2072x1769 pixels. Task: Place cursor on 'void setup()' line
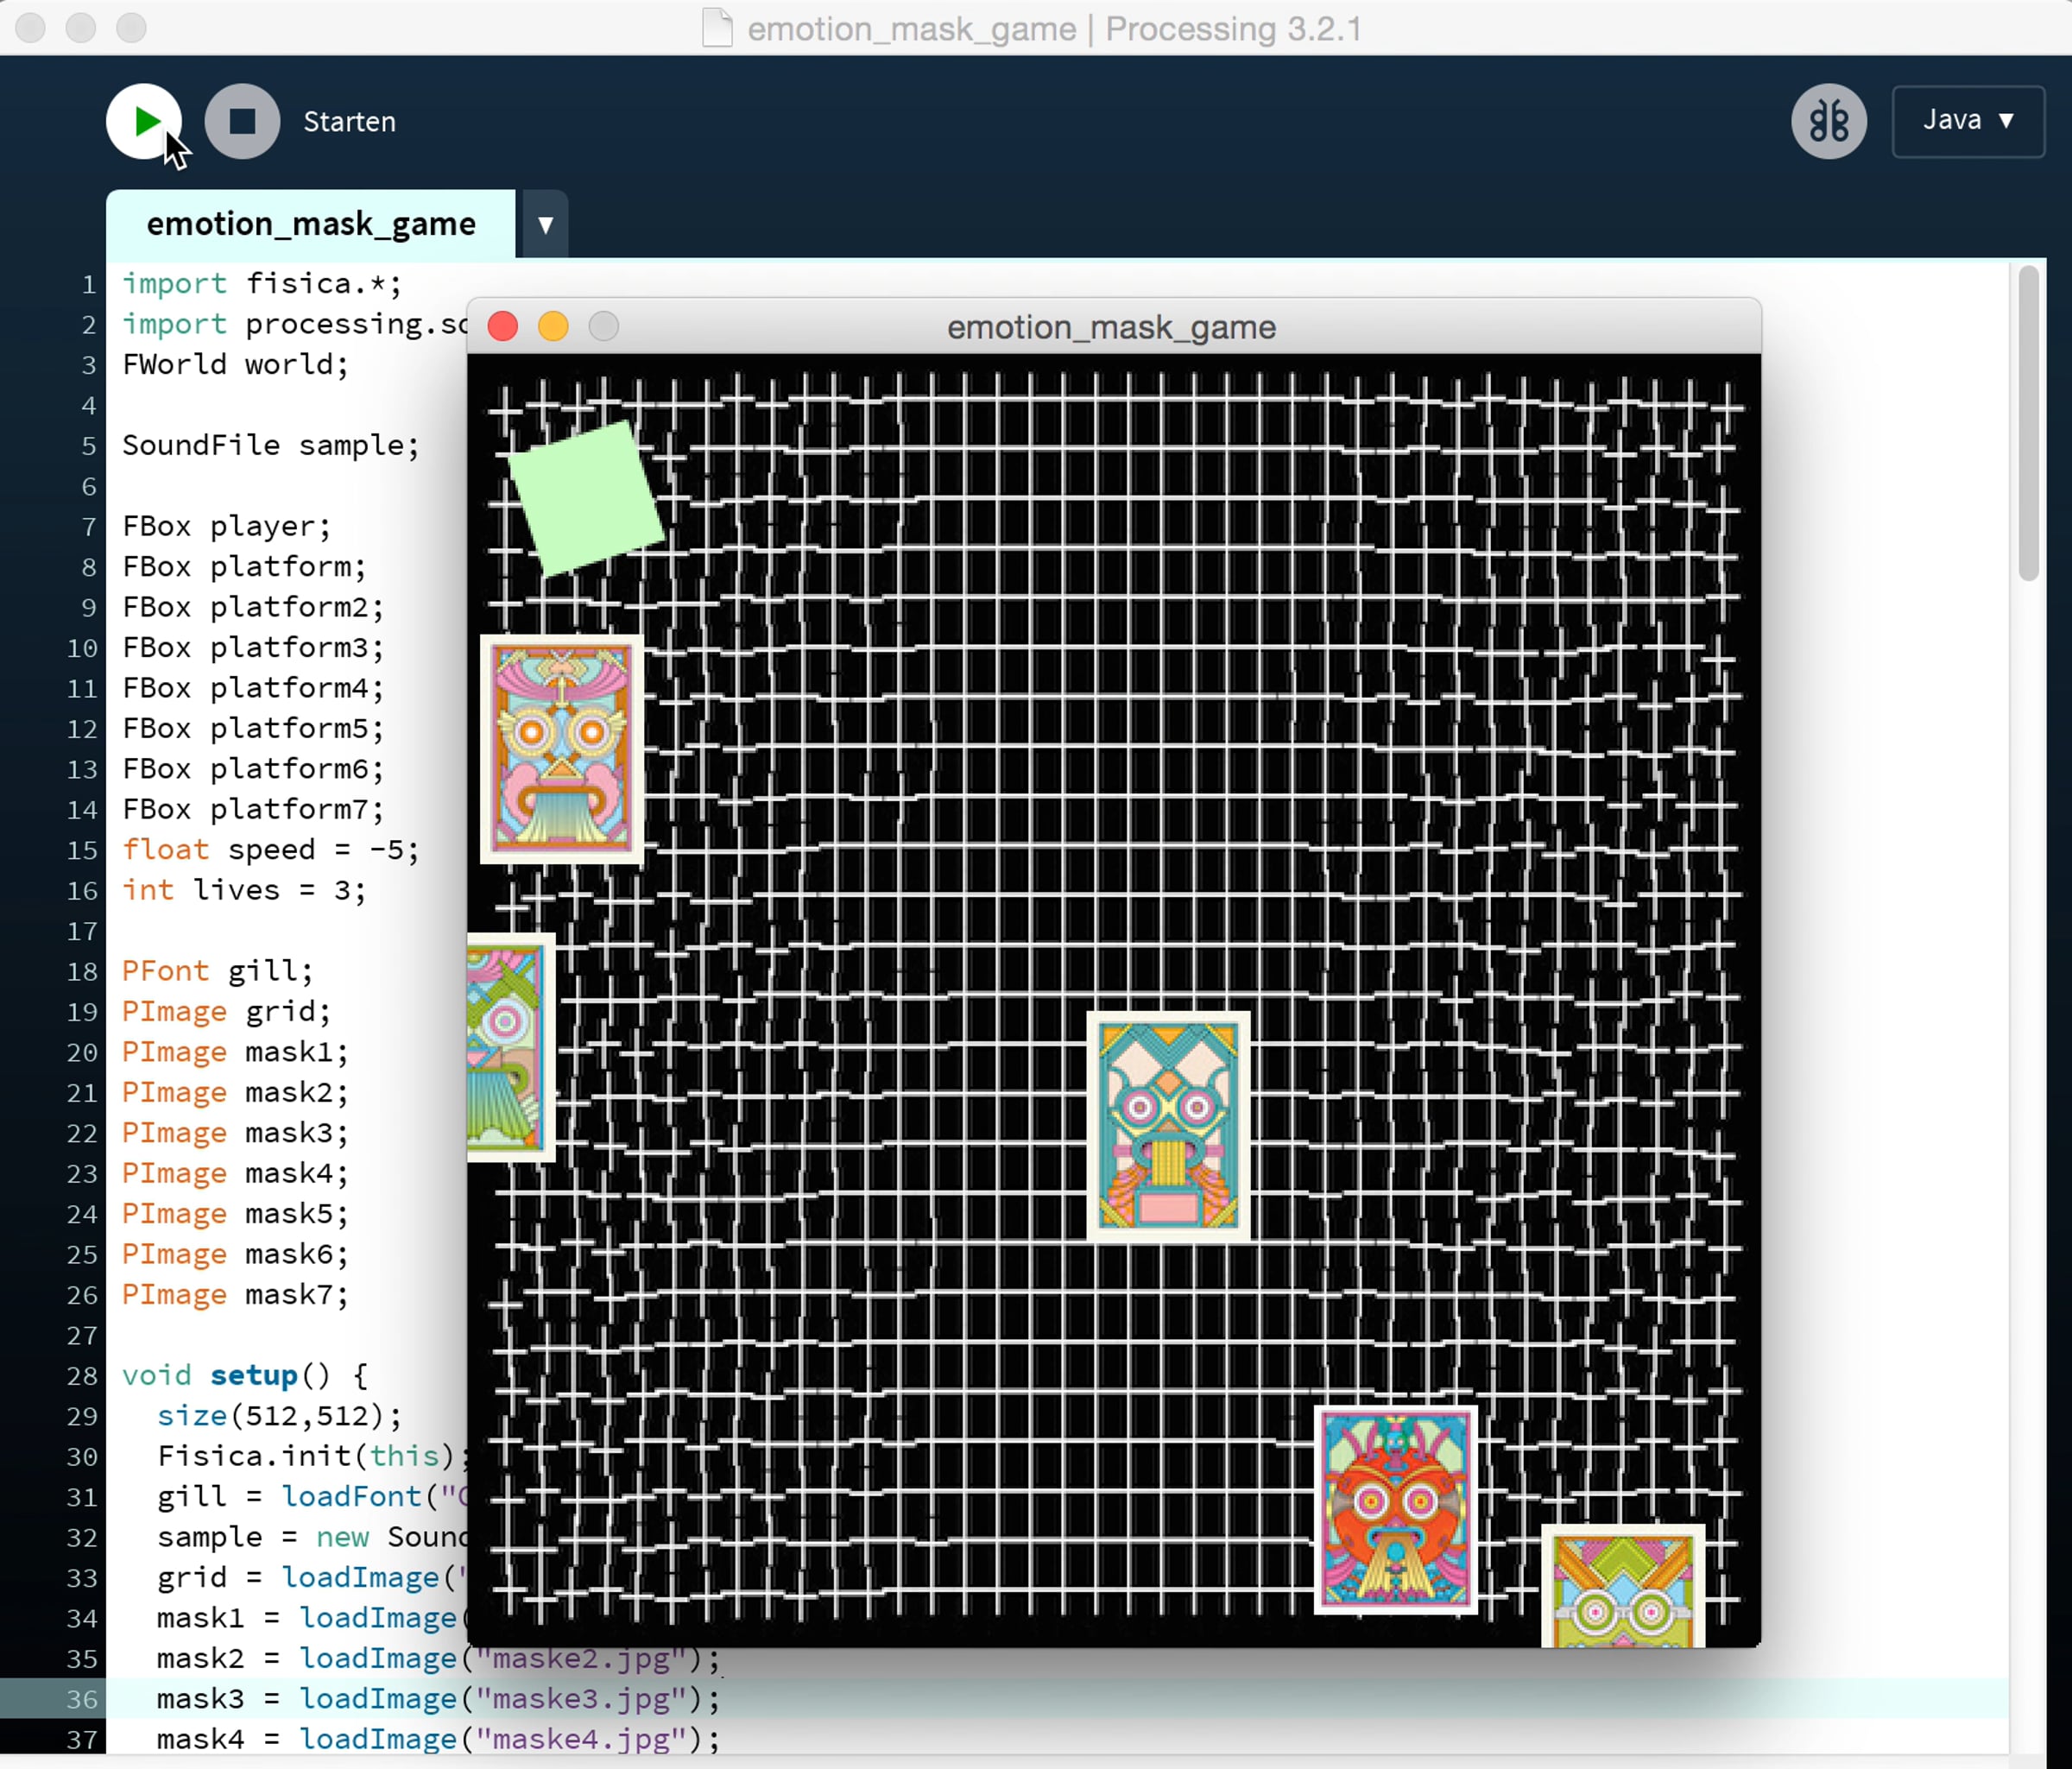coord(244,1375)
